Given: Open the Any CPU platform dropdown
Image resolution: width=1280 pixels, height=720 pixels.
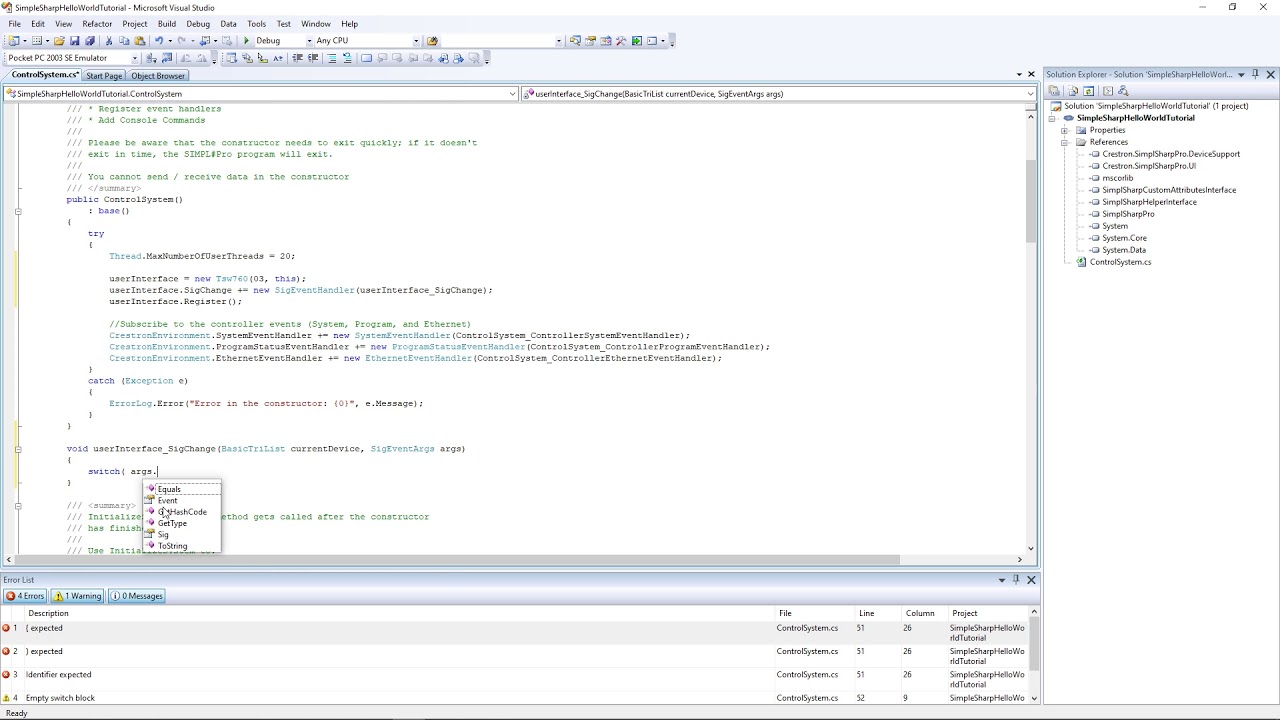Looking at the screenshot, I should click(x=416, y=41).
